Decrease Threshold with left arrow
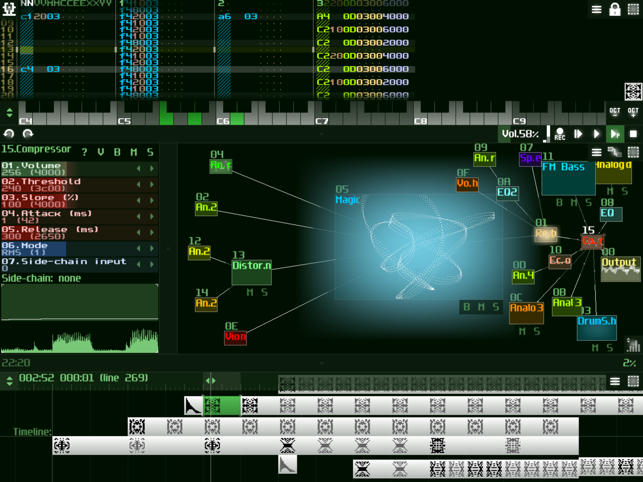643x482 pixels. pyautogui.click(x=139, y=185)
